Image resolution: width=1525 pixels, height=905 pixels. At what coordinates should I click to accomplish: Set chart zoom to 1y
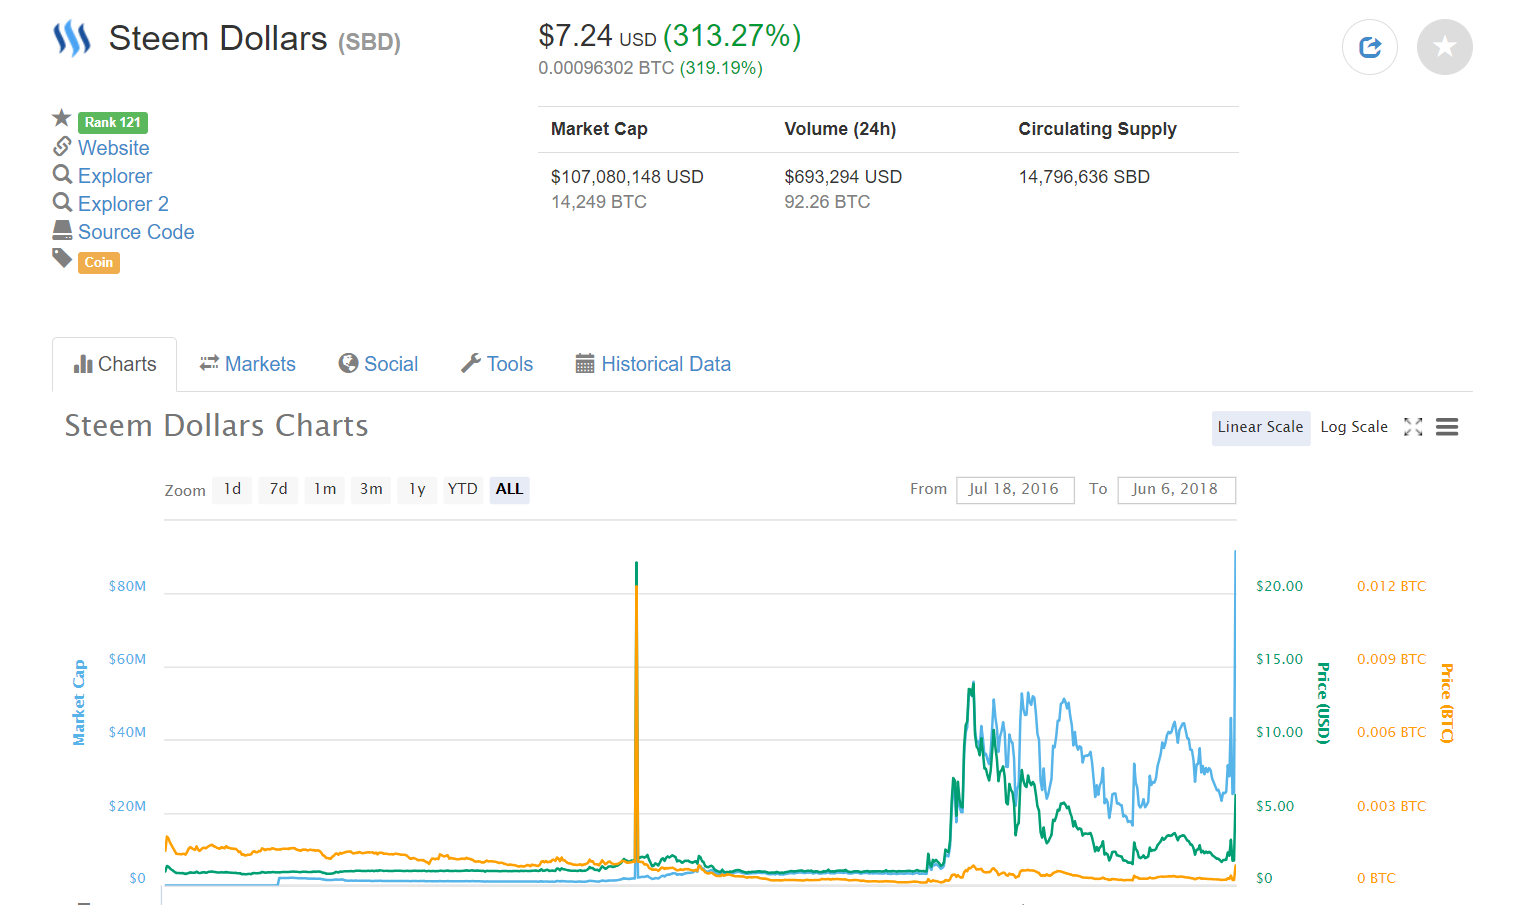tap(417, 489)
